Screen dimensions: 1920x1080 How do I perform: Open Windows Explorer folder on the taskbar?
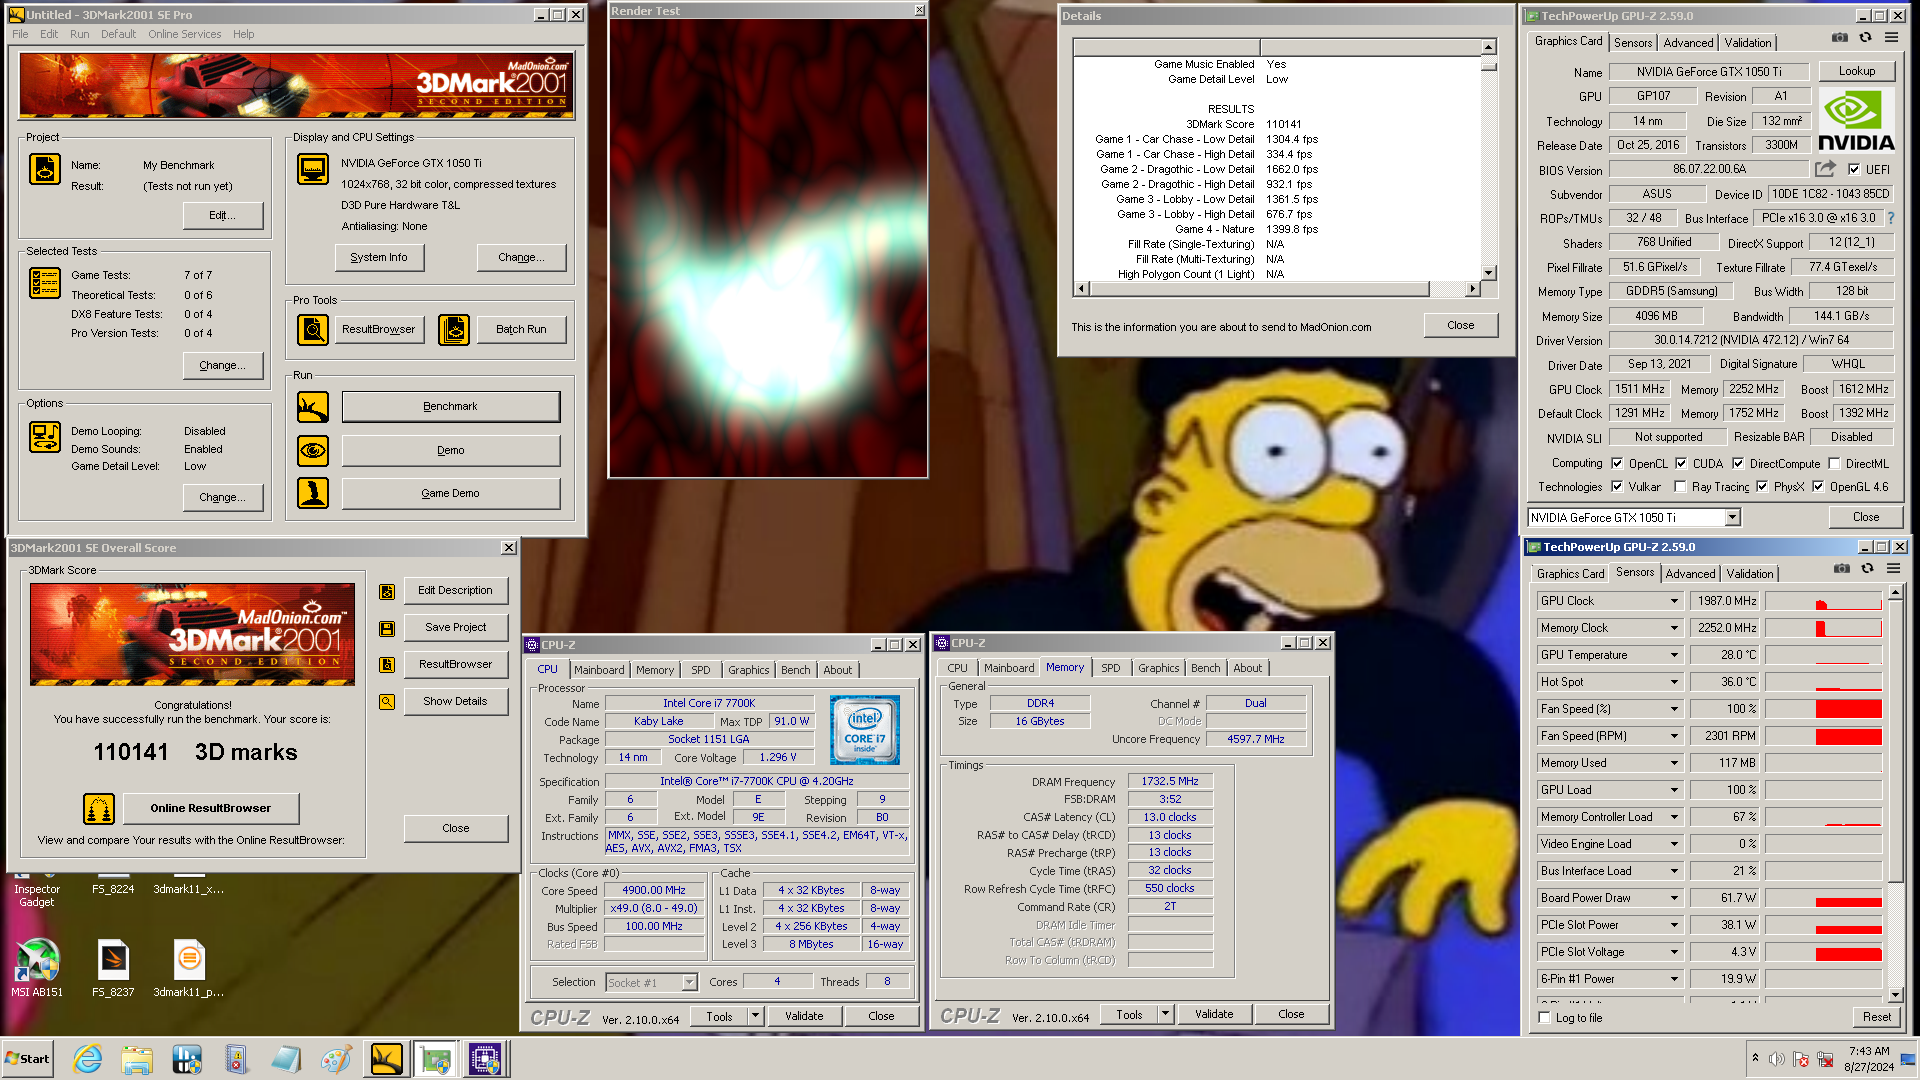pyautogui.click(x=137, y=1059)
